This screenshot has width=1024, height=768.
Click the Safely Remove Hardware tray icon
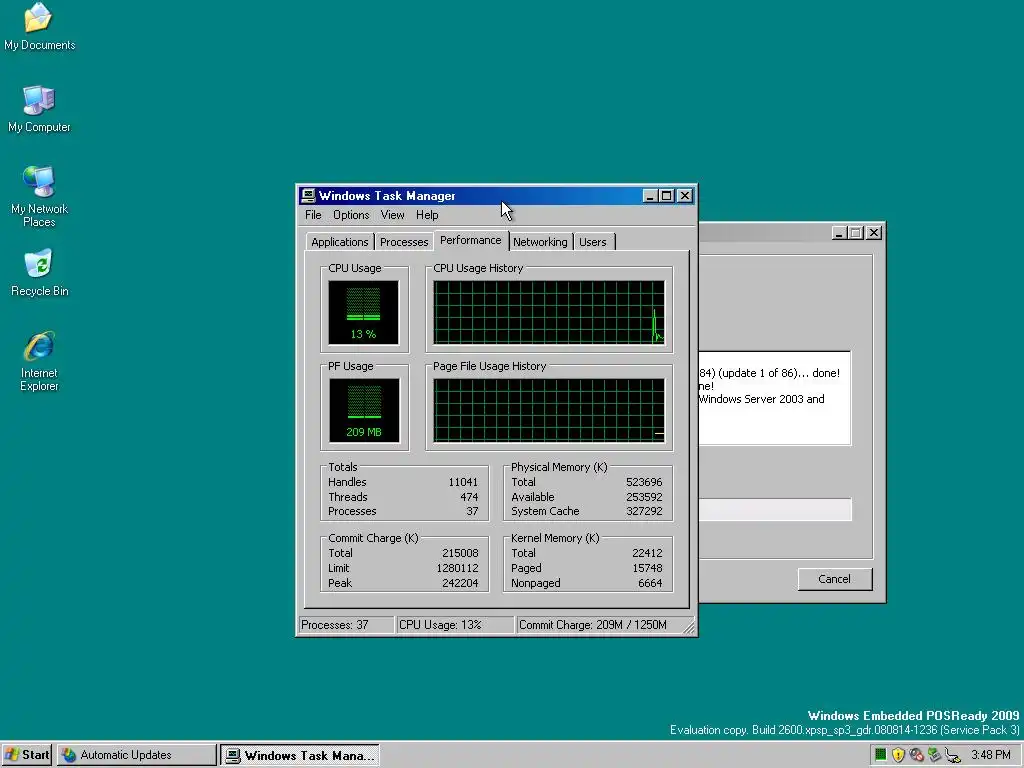(x=935, y=755)
